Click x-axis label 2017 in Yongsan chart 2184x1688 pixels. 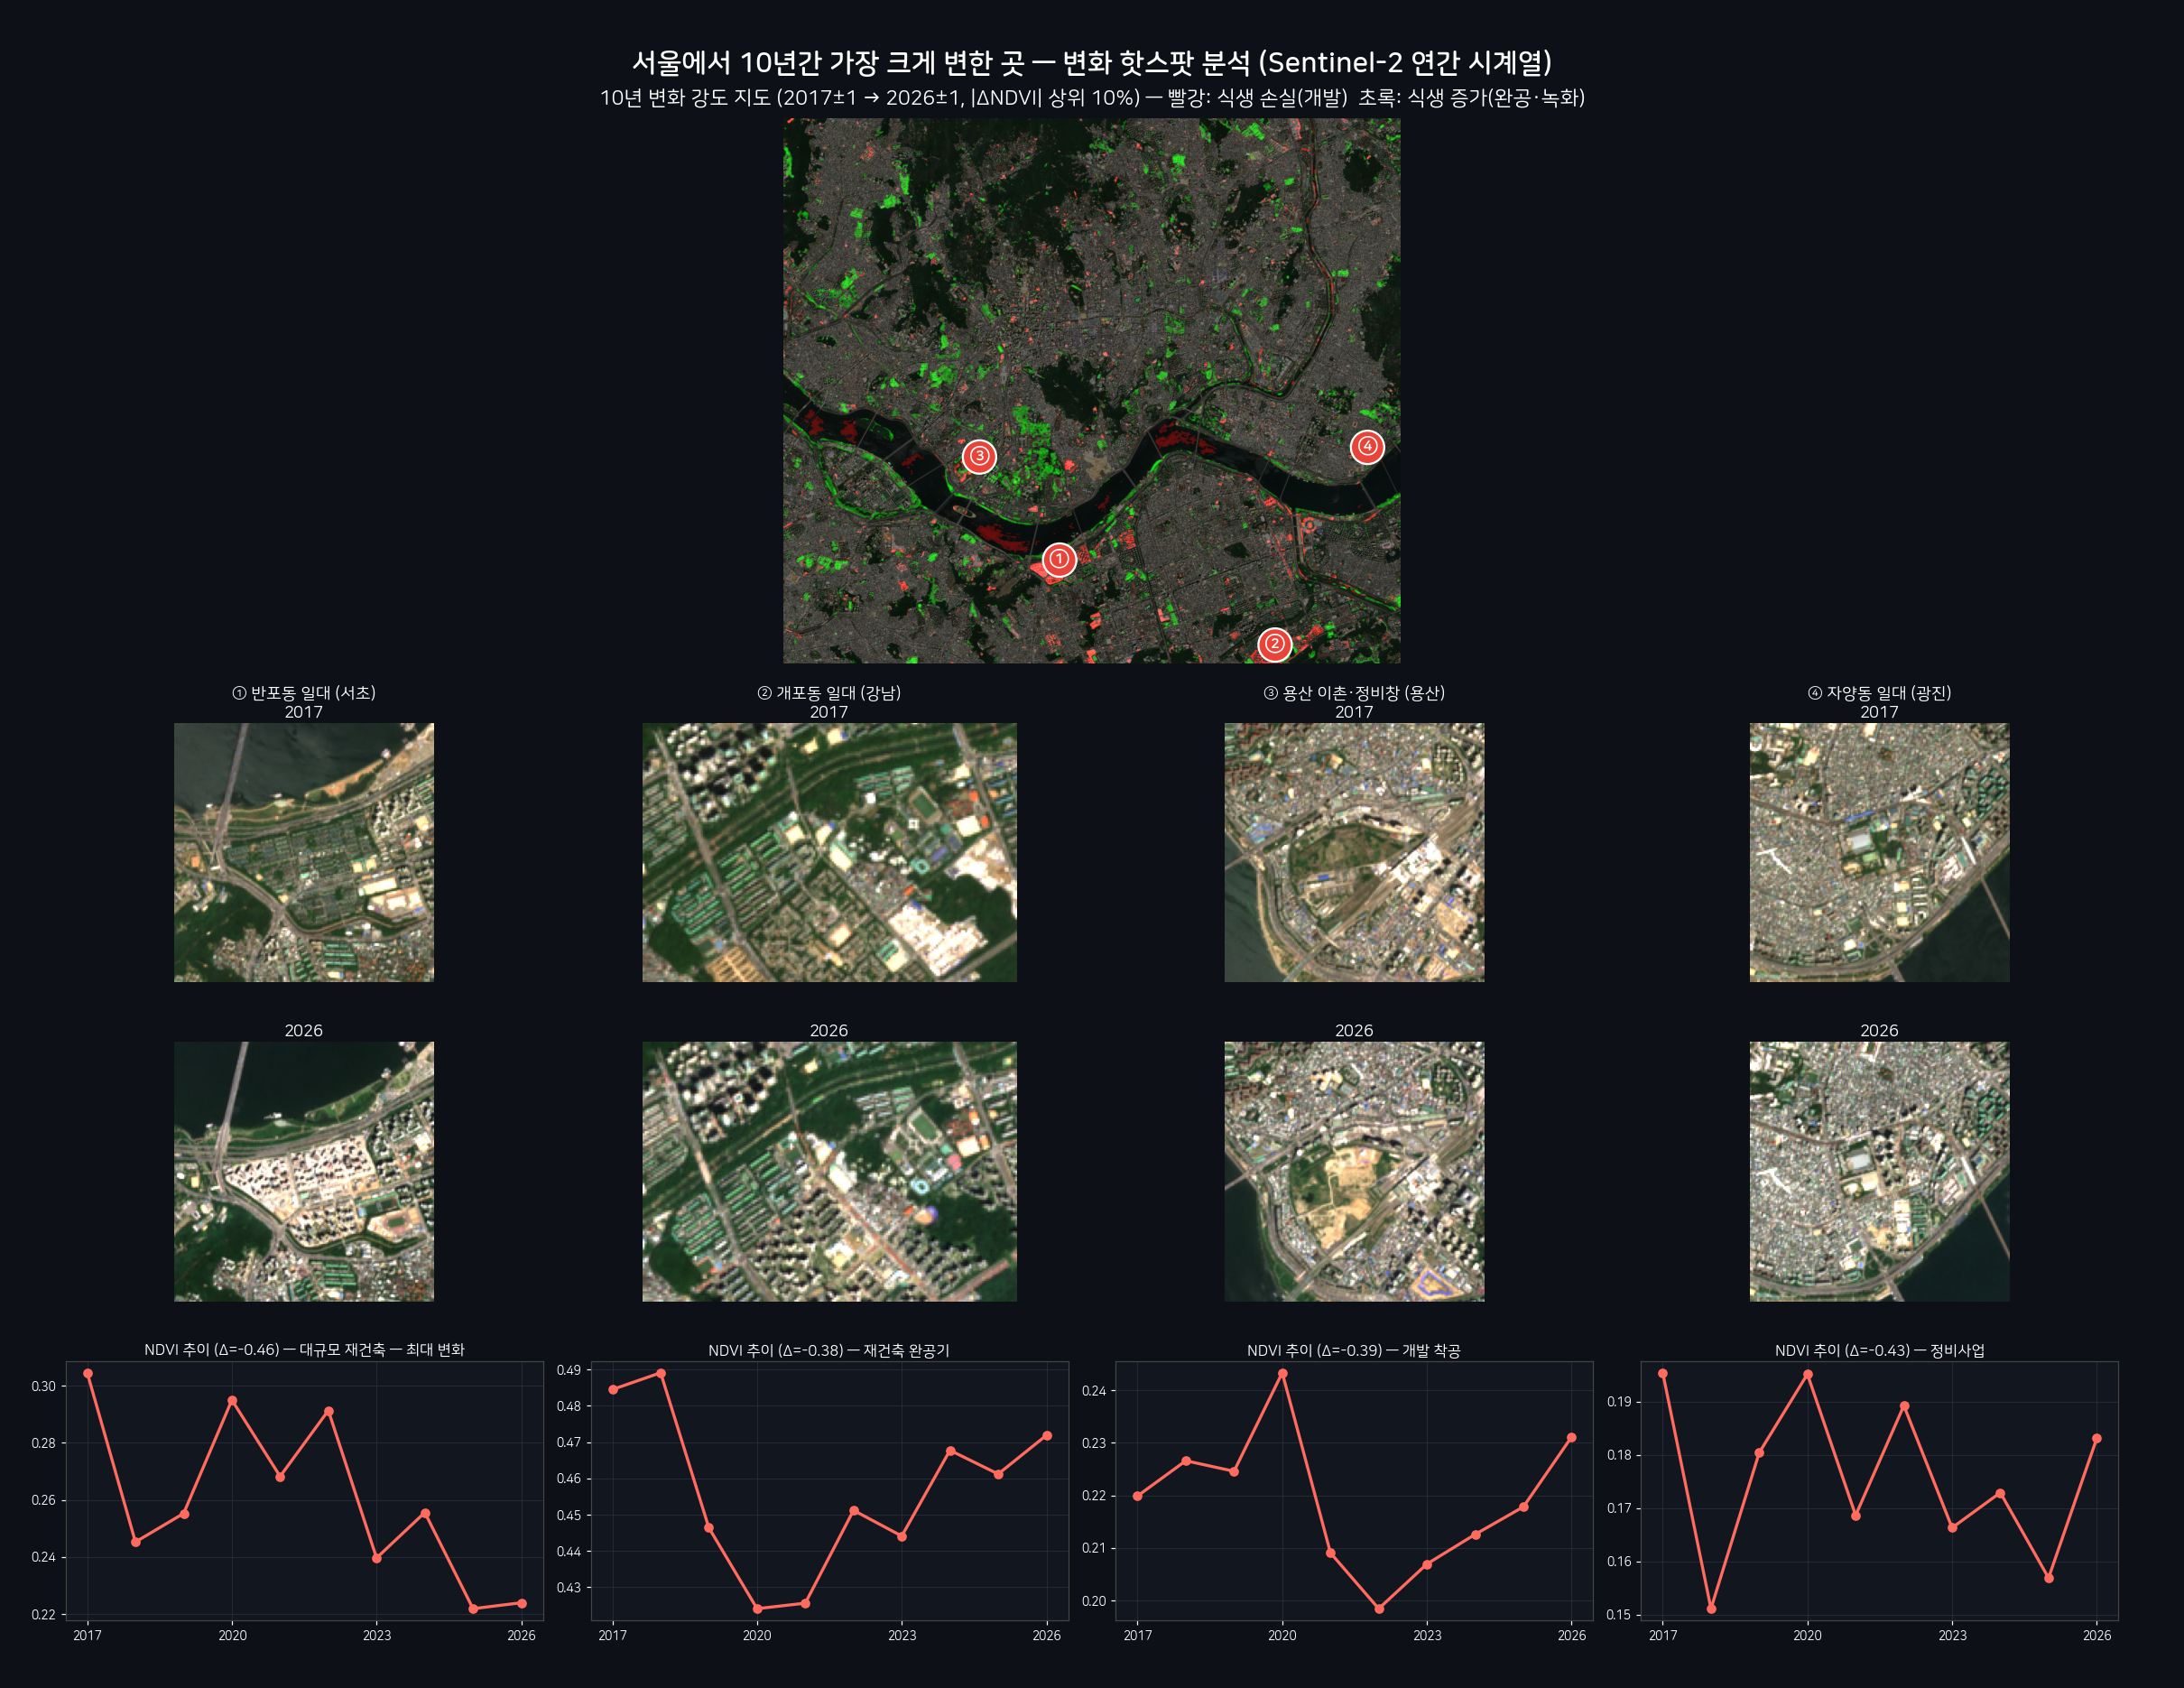pyautogui.click(x=1138, y=1635)
